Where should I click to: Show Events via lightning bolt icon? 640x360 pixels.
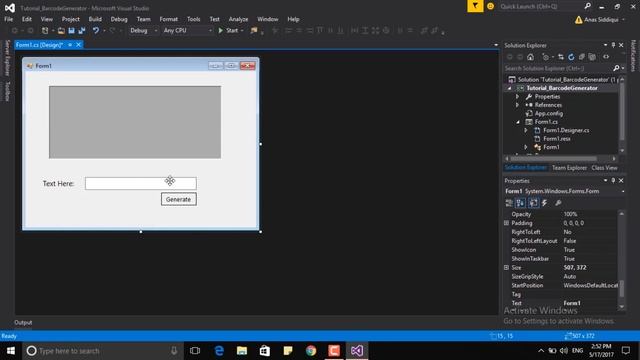544,203
